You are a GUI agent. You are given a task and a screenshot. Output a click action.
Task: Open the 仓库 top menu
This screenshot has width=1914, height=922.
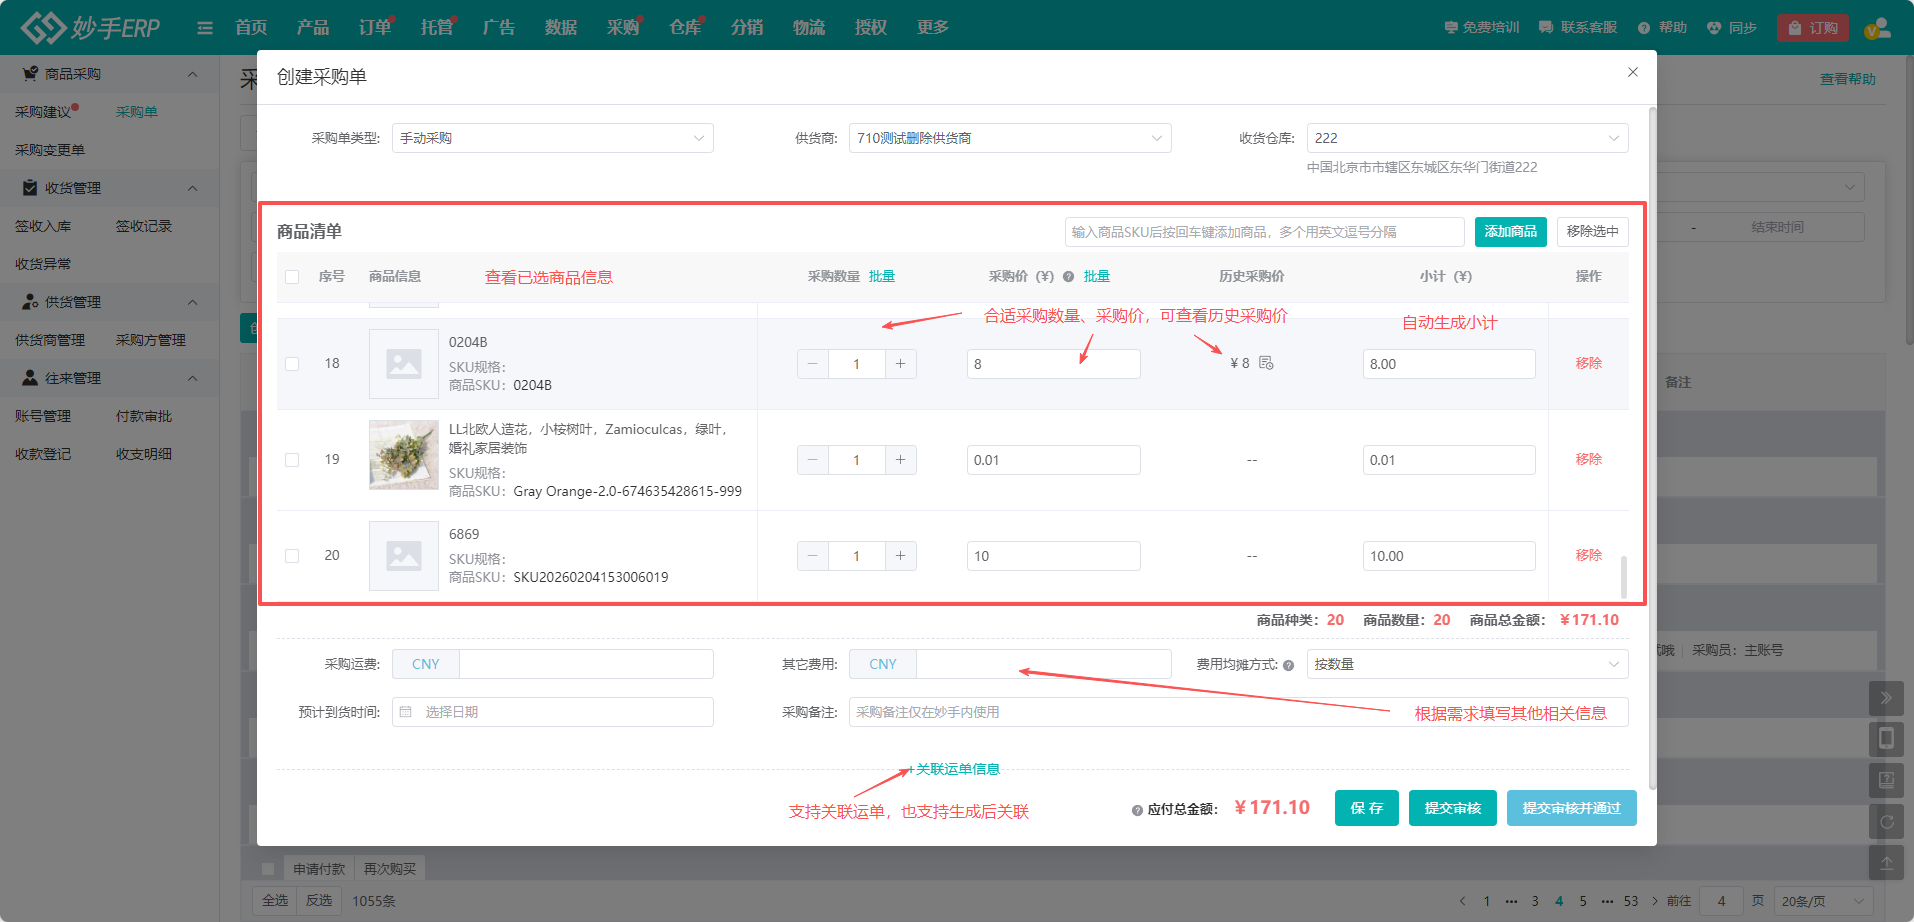click(684, 28)
